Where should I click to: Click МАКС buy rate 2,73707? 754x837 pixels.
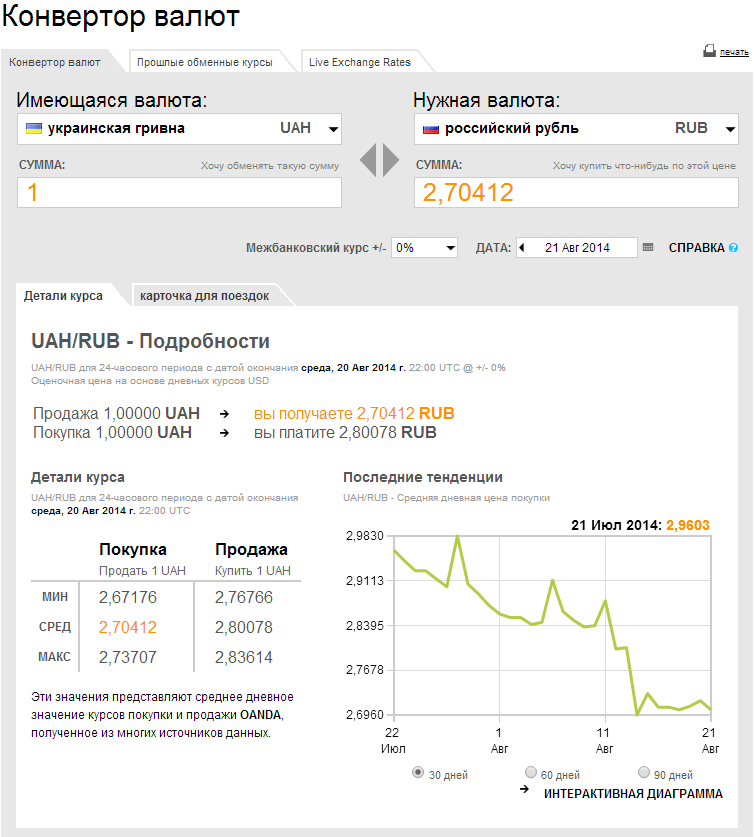coord(128,657)
